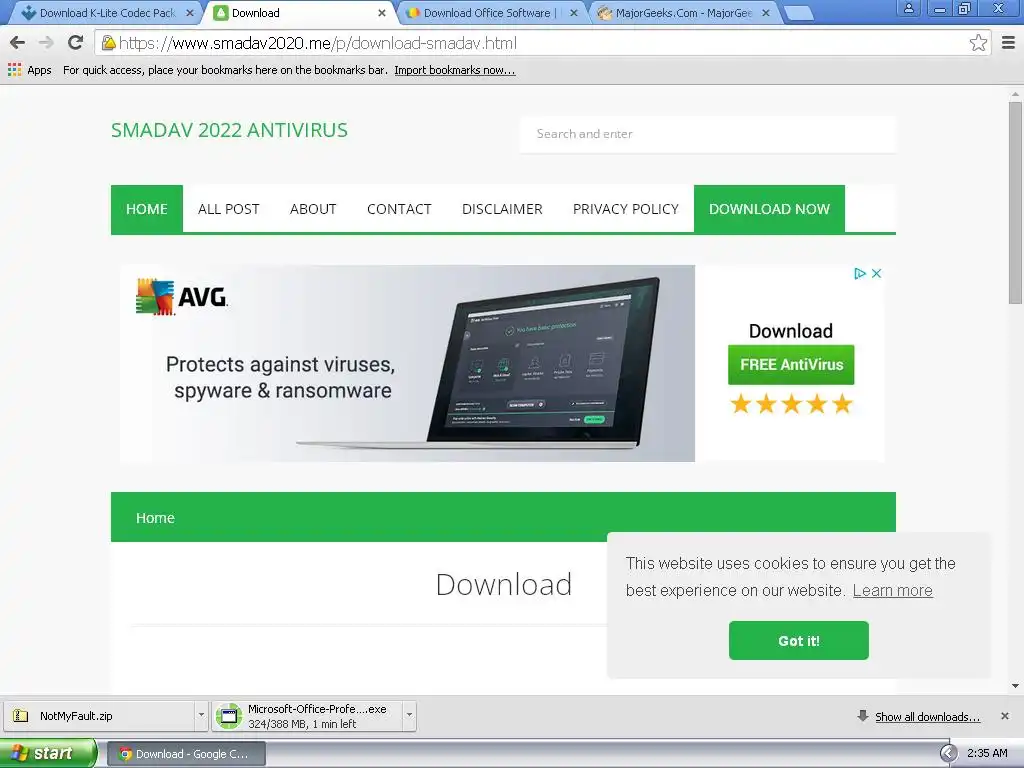Close the MajorGeeks.Com tab

[x=766, y=13]
